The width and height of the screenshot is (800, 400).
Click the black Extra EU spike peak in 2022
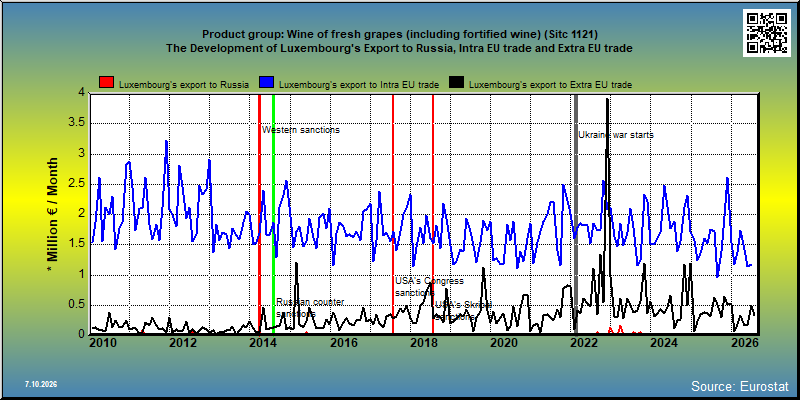(x=607, y=100)
